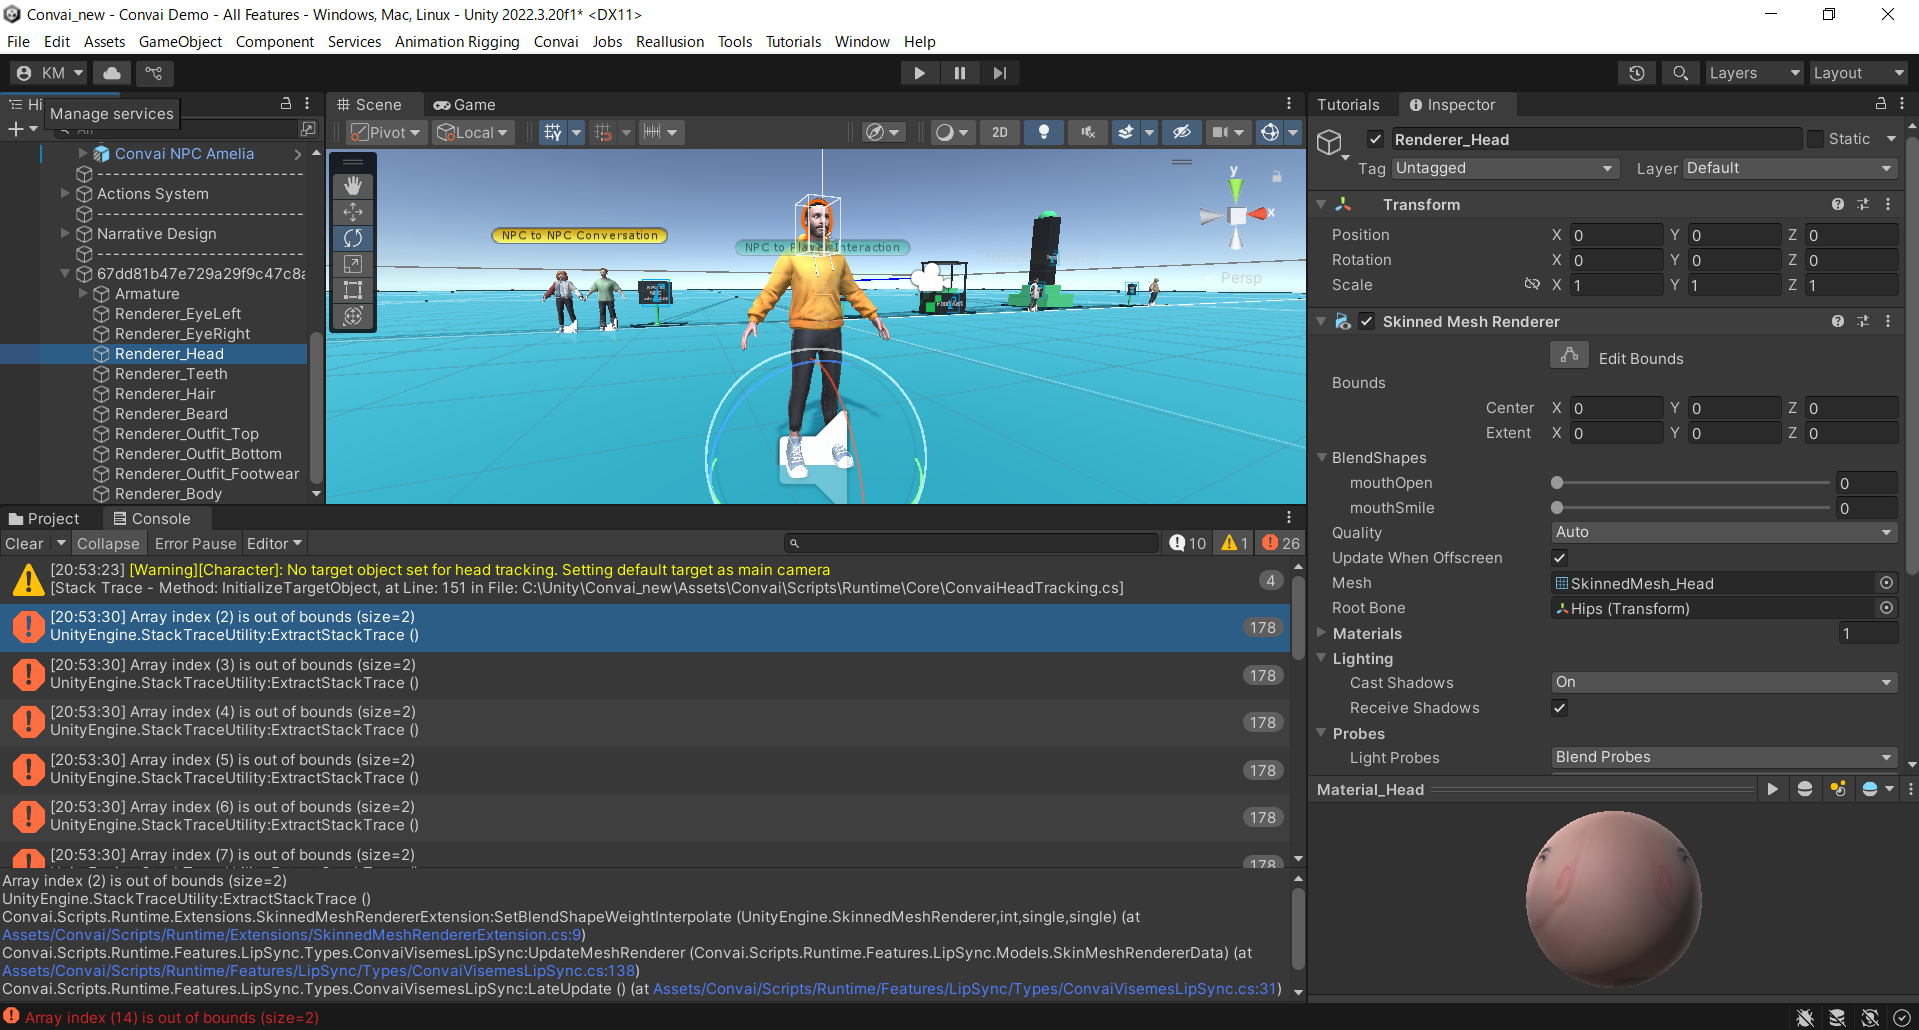Screen dimensions: 1919x1030
Task: Click the console Clear button
Action: [x=24, y=543]
